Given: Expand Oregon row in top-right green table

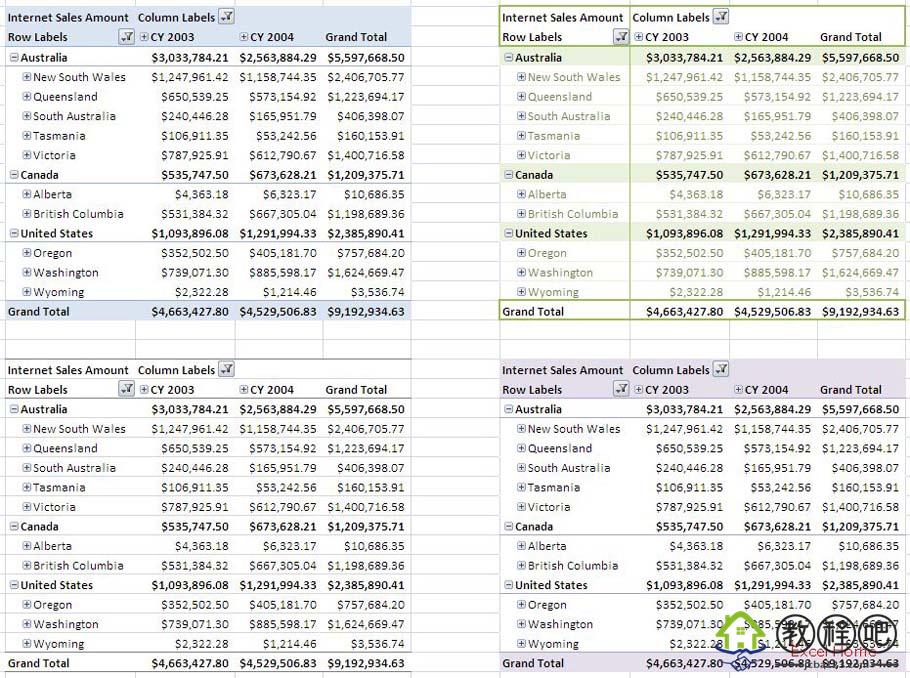Looking at the screenshot, I should coord(521,253).
